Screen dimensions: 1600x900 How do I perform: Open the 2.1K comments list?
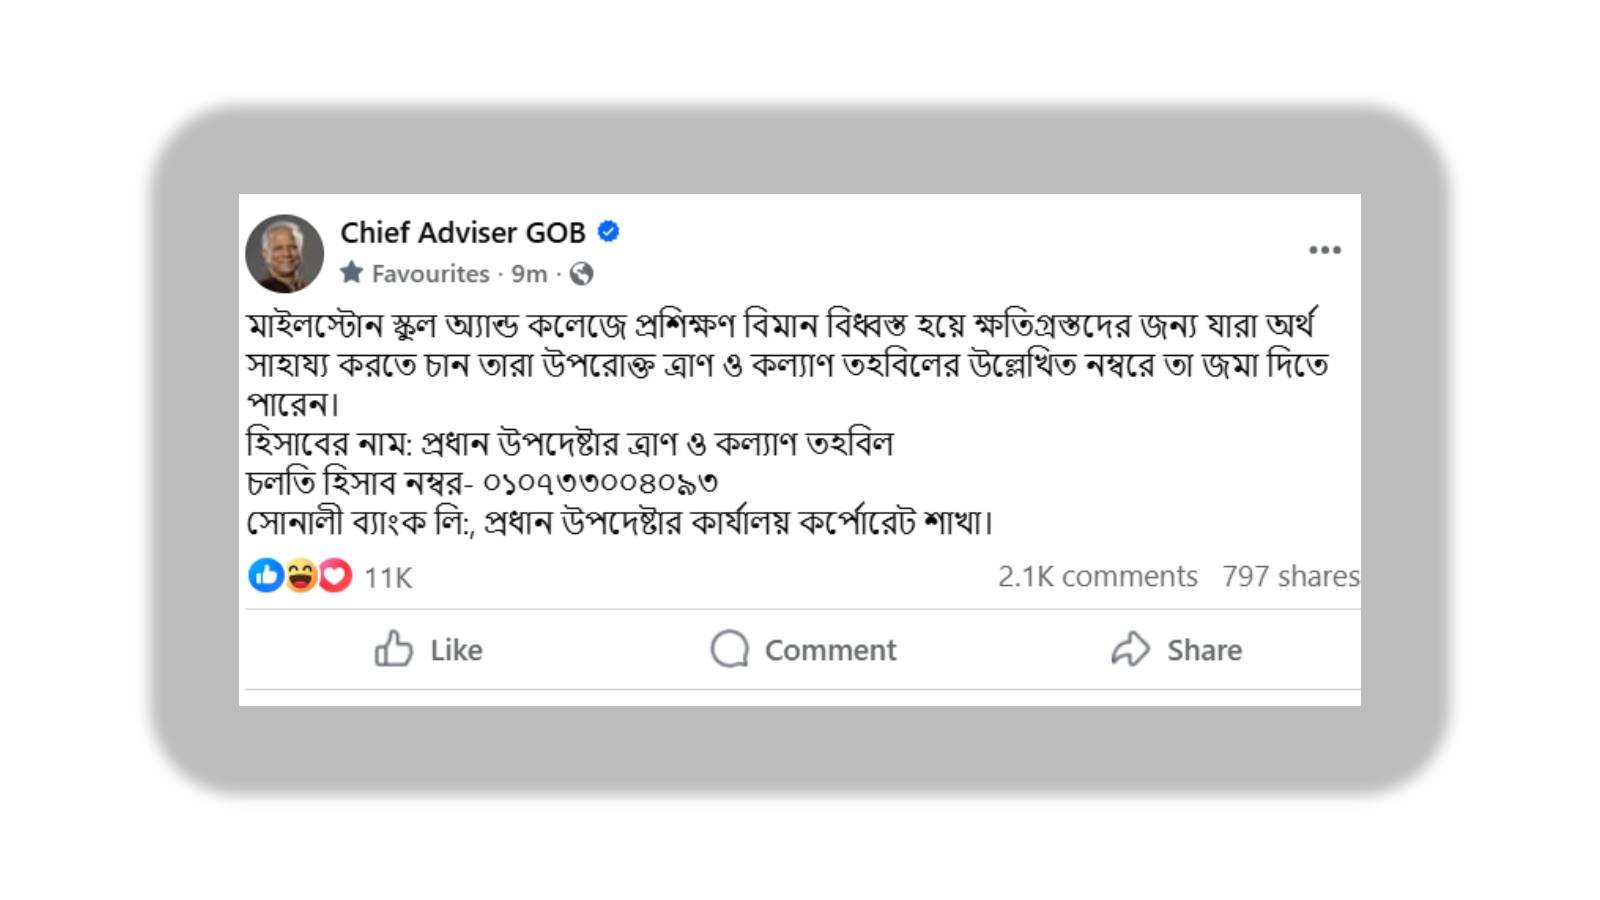pyautogui.click(x=1096, y=576)
